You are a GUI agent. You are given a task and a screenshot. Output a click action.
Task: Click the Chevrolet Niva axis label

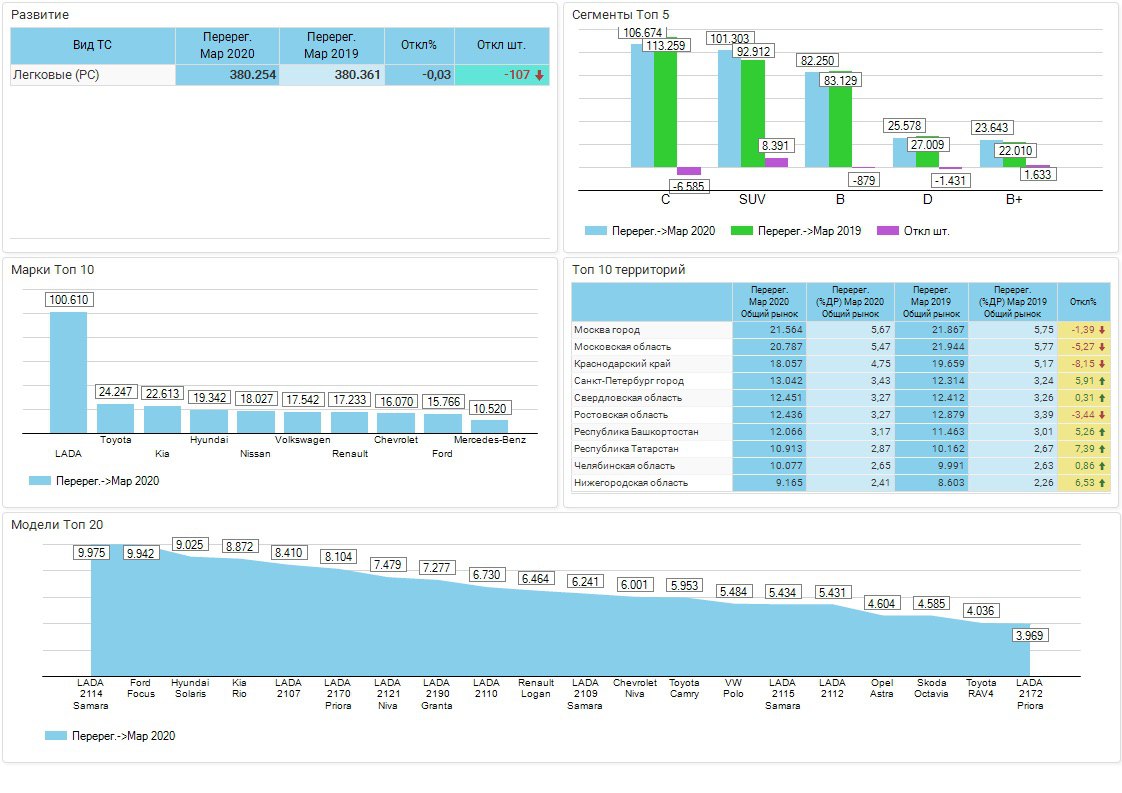pyautogui.click(x=635, y=689)
